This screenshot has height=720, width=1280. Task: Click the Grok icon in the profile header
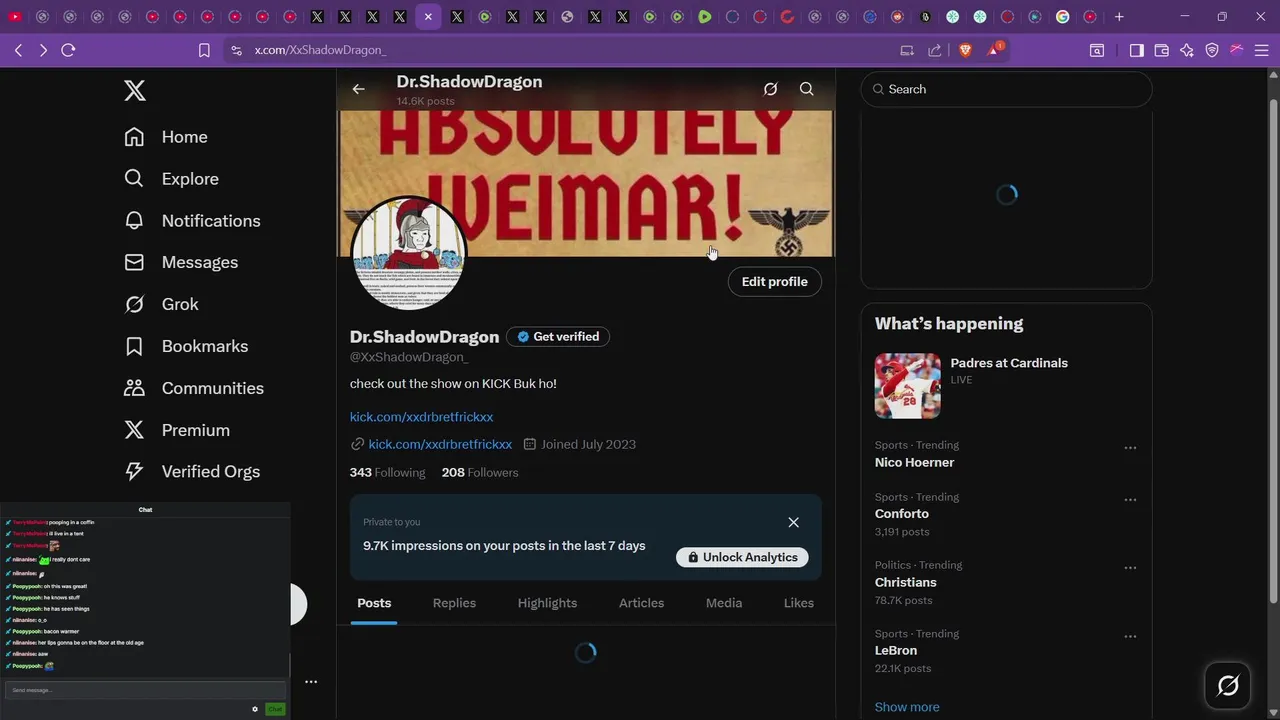(770, 89)
